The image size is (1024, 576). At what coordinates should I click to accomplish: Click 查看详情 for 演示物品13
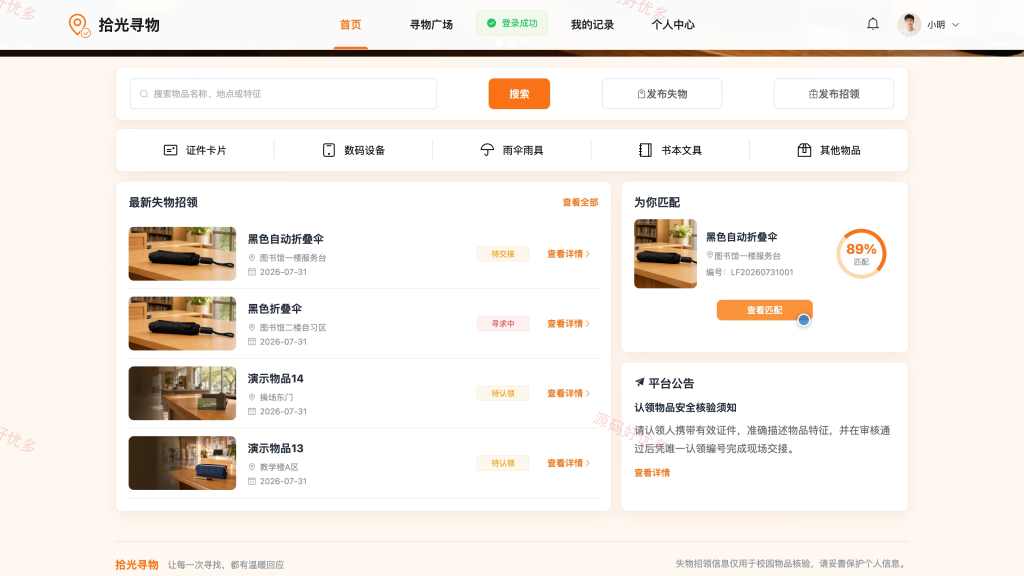tap(568, 463)
